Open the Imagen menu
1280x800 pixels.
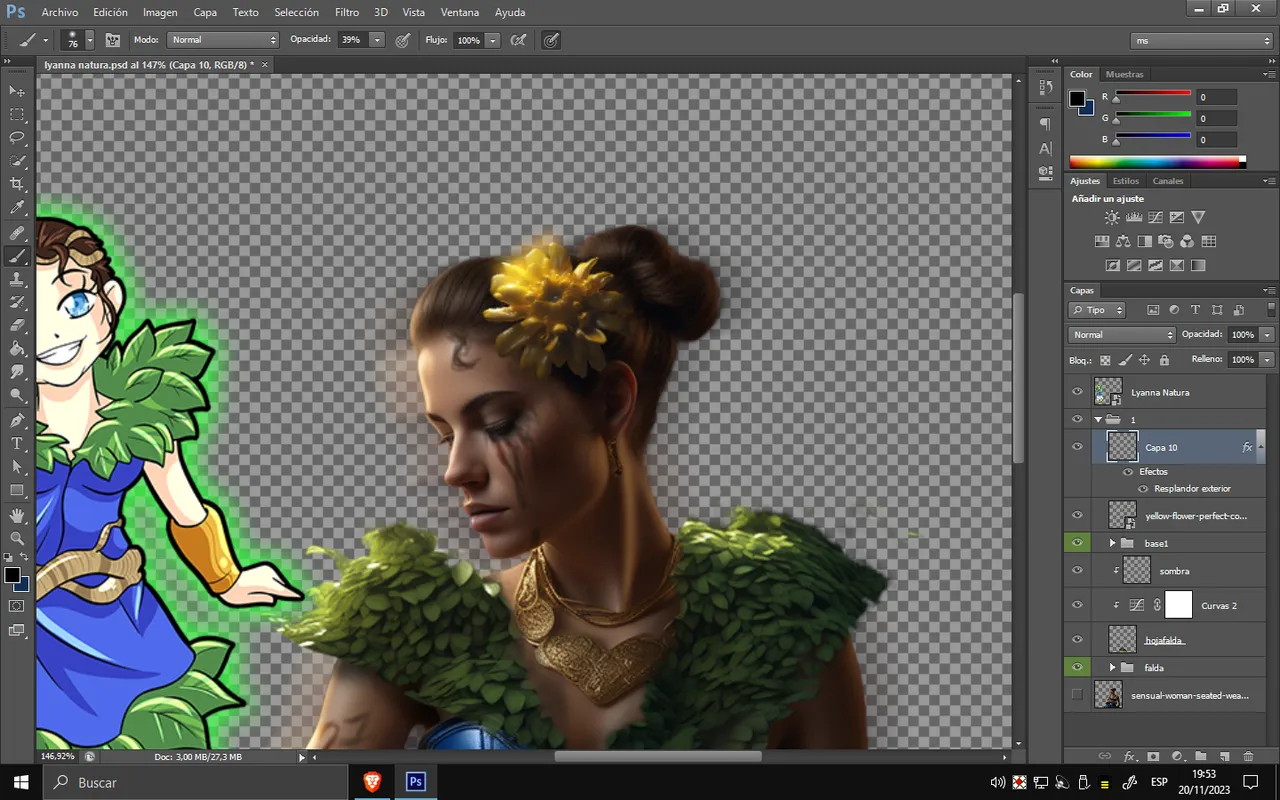tap(160, 12)
